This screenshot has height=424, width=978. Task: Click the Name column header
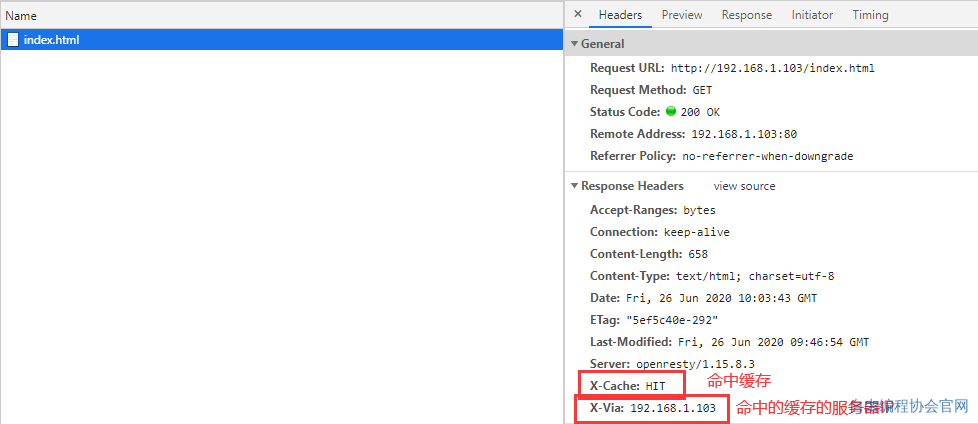(x=22, y=16)
